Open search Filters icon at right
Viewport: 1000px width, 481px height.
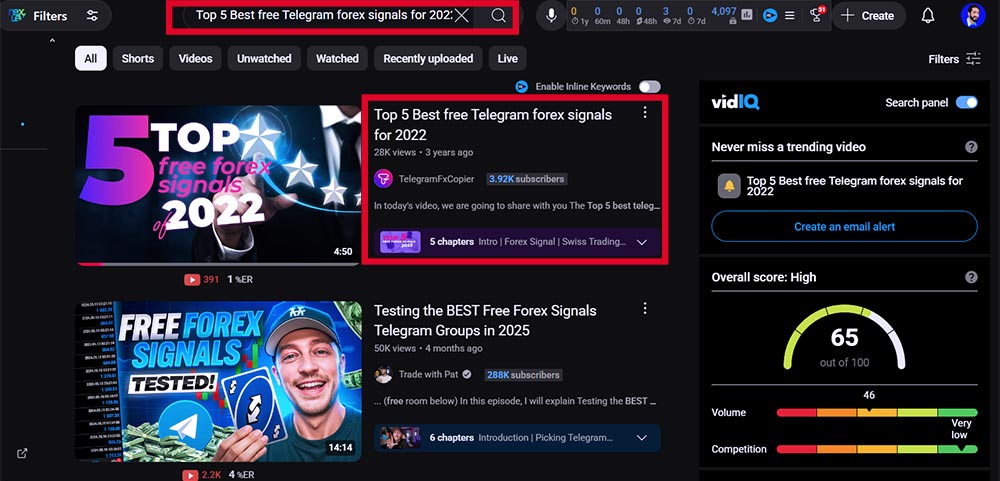[973, 59]
